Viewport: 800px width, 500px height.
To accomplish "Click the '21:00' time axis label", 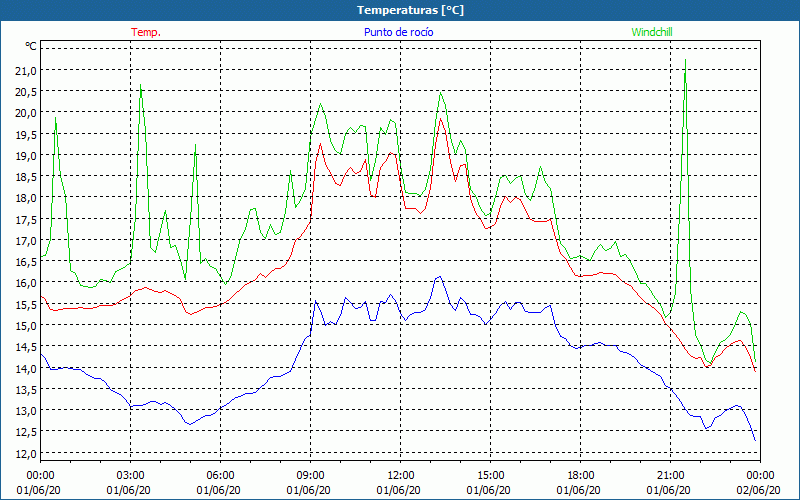I will point(670,476).
